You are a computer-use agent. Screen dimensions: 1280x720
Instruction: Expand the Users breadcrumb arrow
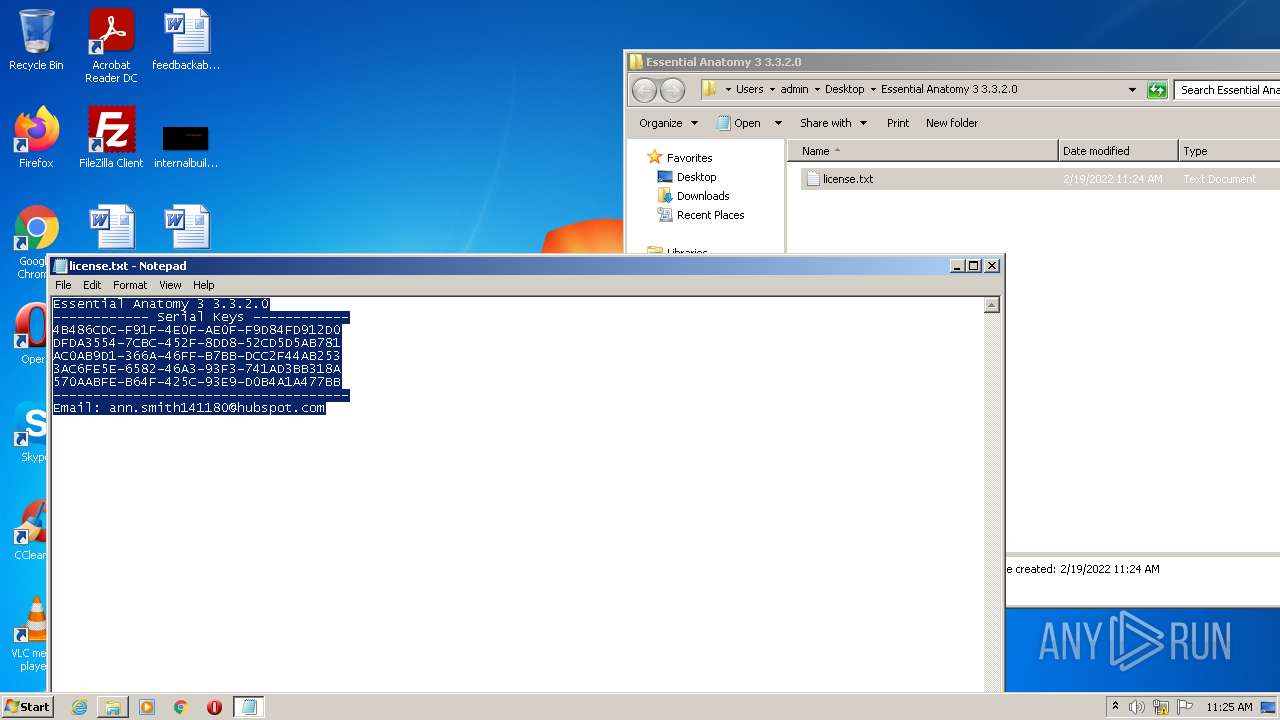point(770,89)
